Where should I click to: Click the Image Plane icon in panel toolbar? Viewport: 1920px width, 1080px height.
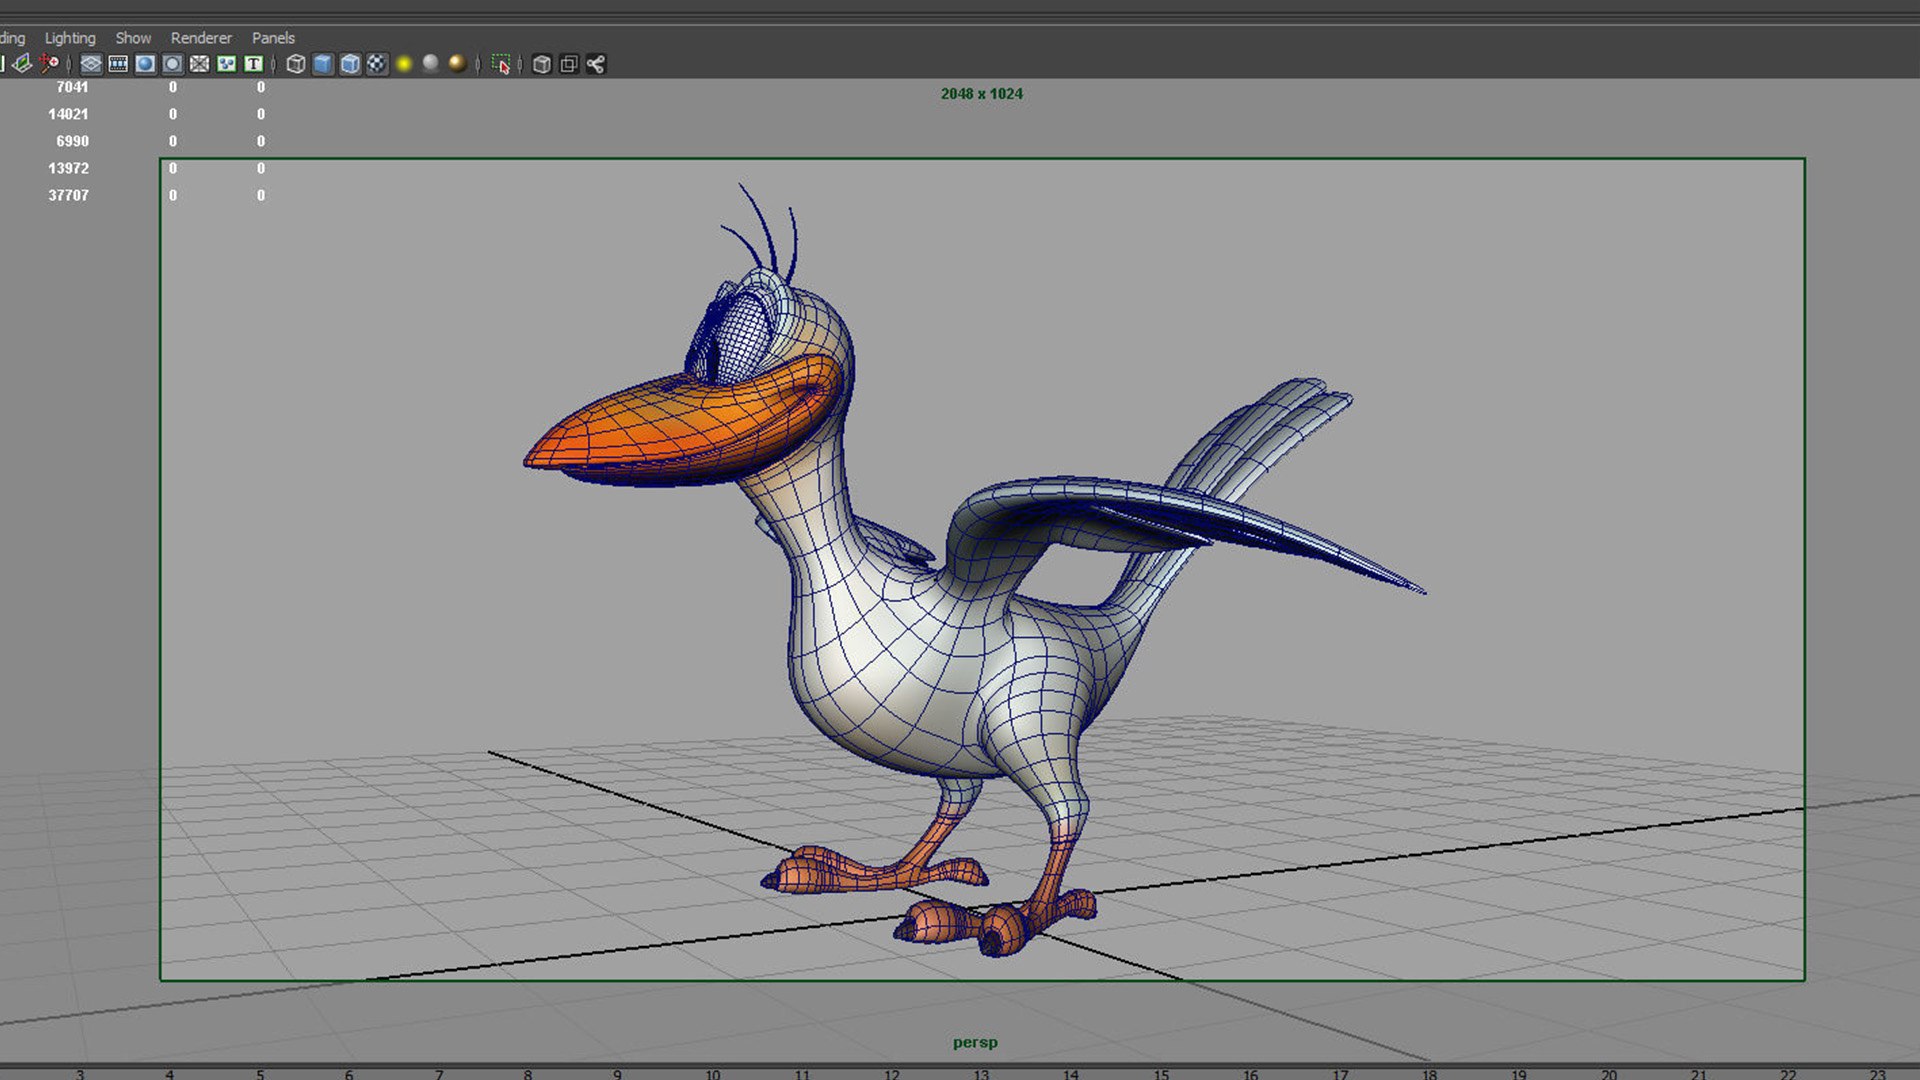22,64
